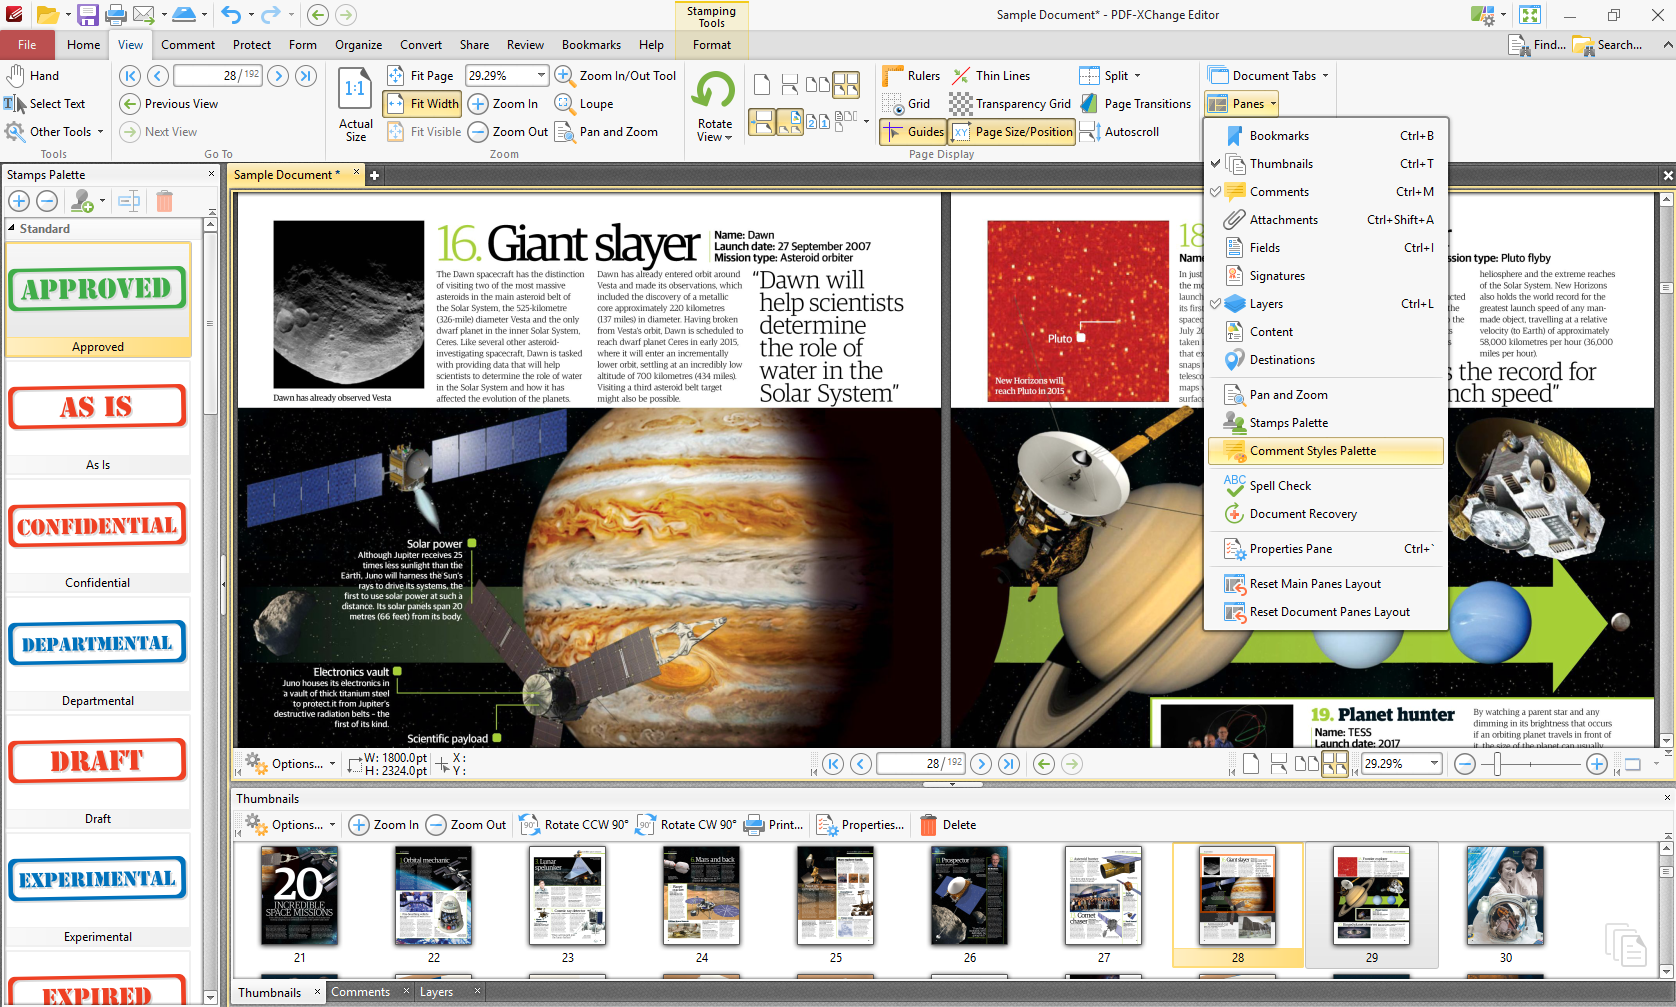Click Previous View button
1676x1007 pixels.
click(169, 104)
